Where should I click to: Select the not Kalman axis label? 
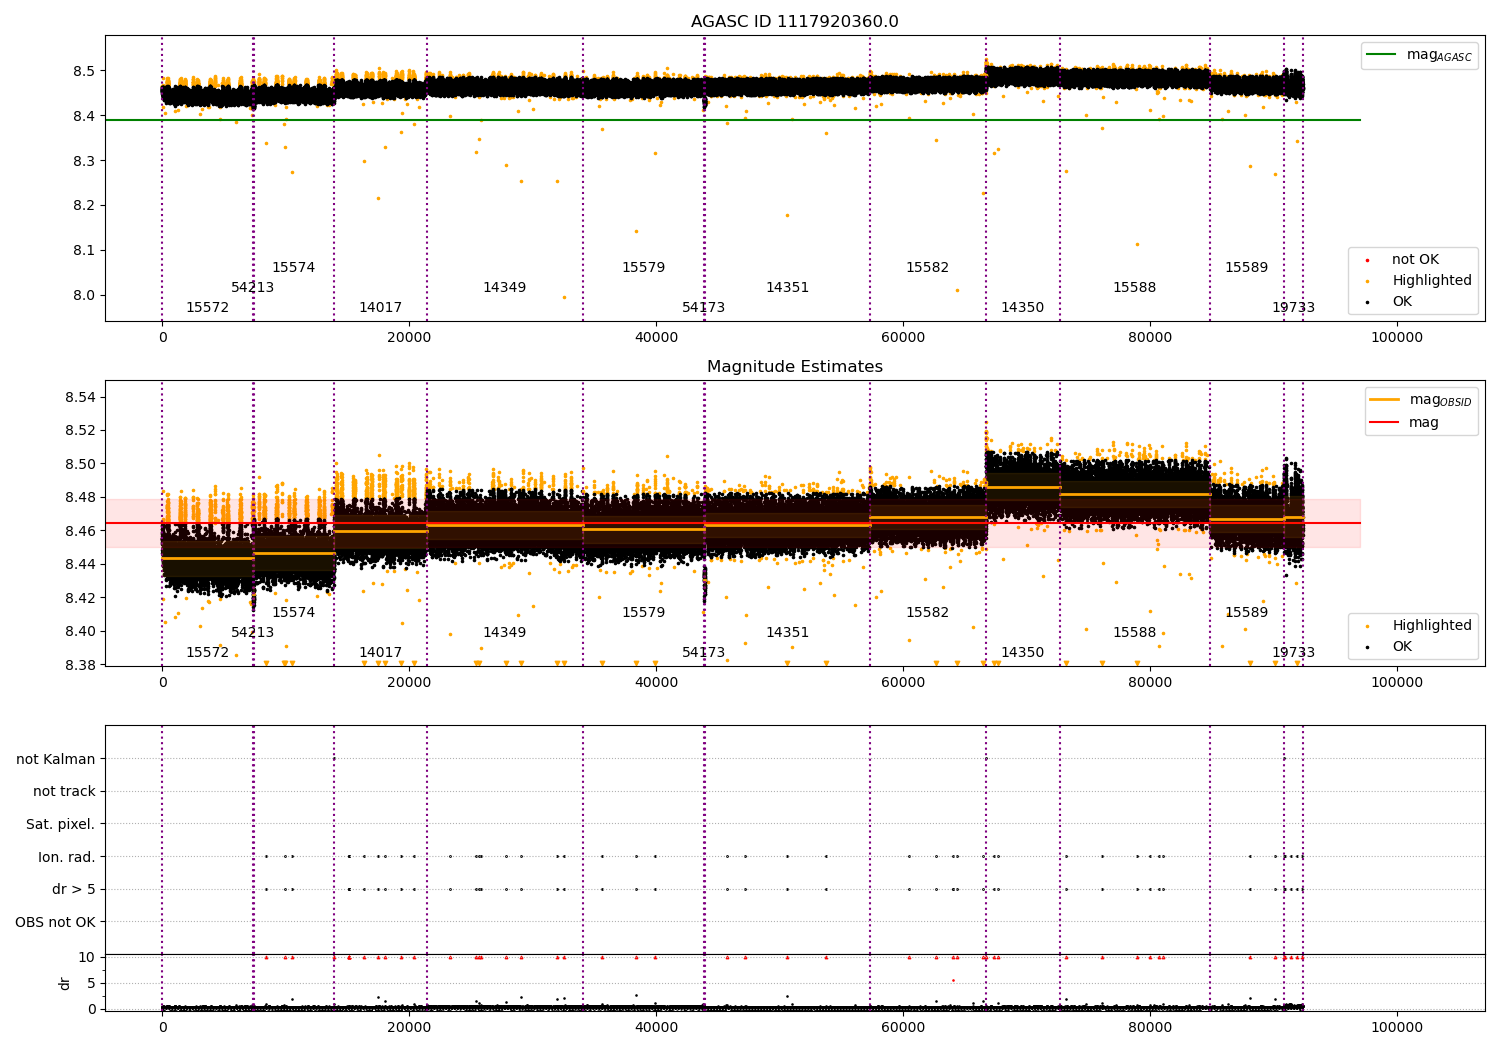pyautogui.click(x=56, y=759)
